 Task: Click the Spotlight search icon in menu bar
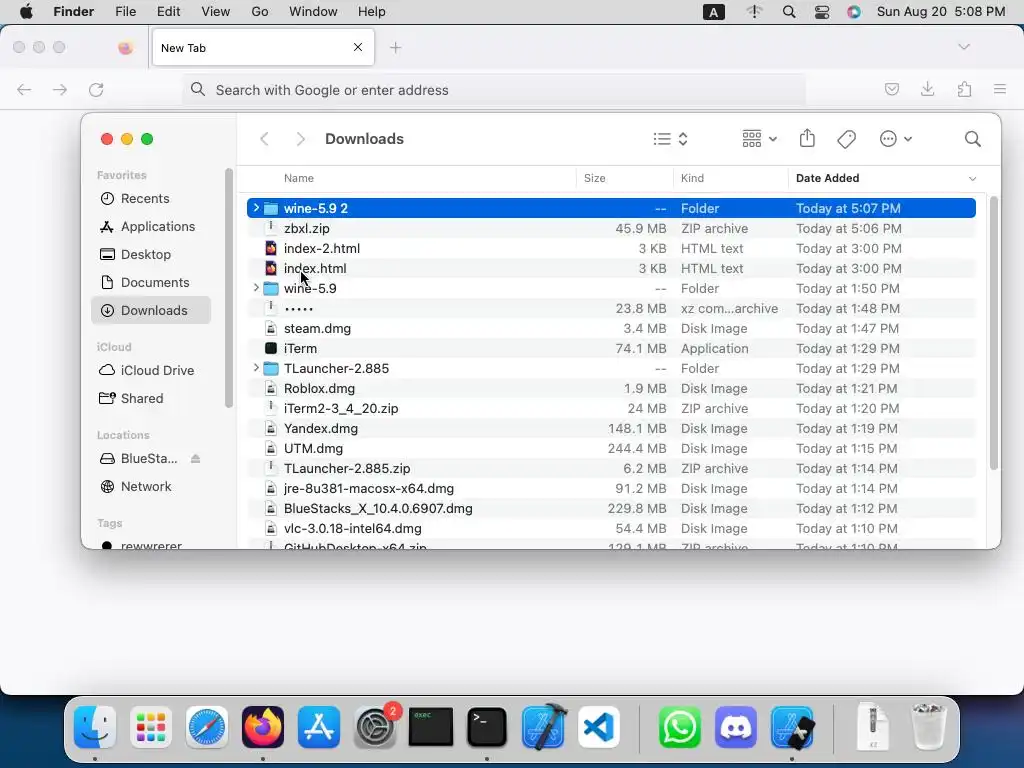pos(789,12)
